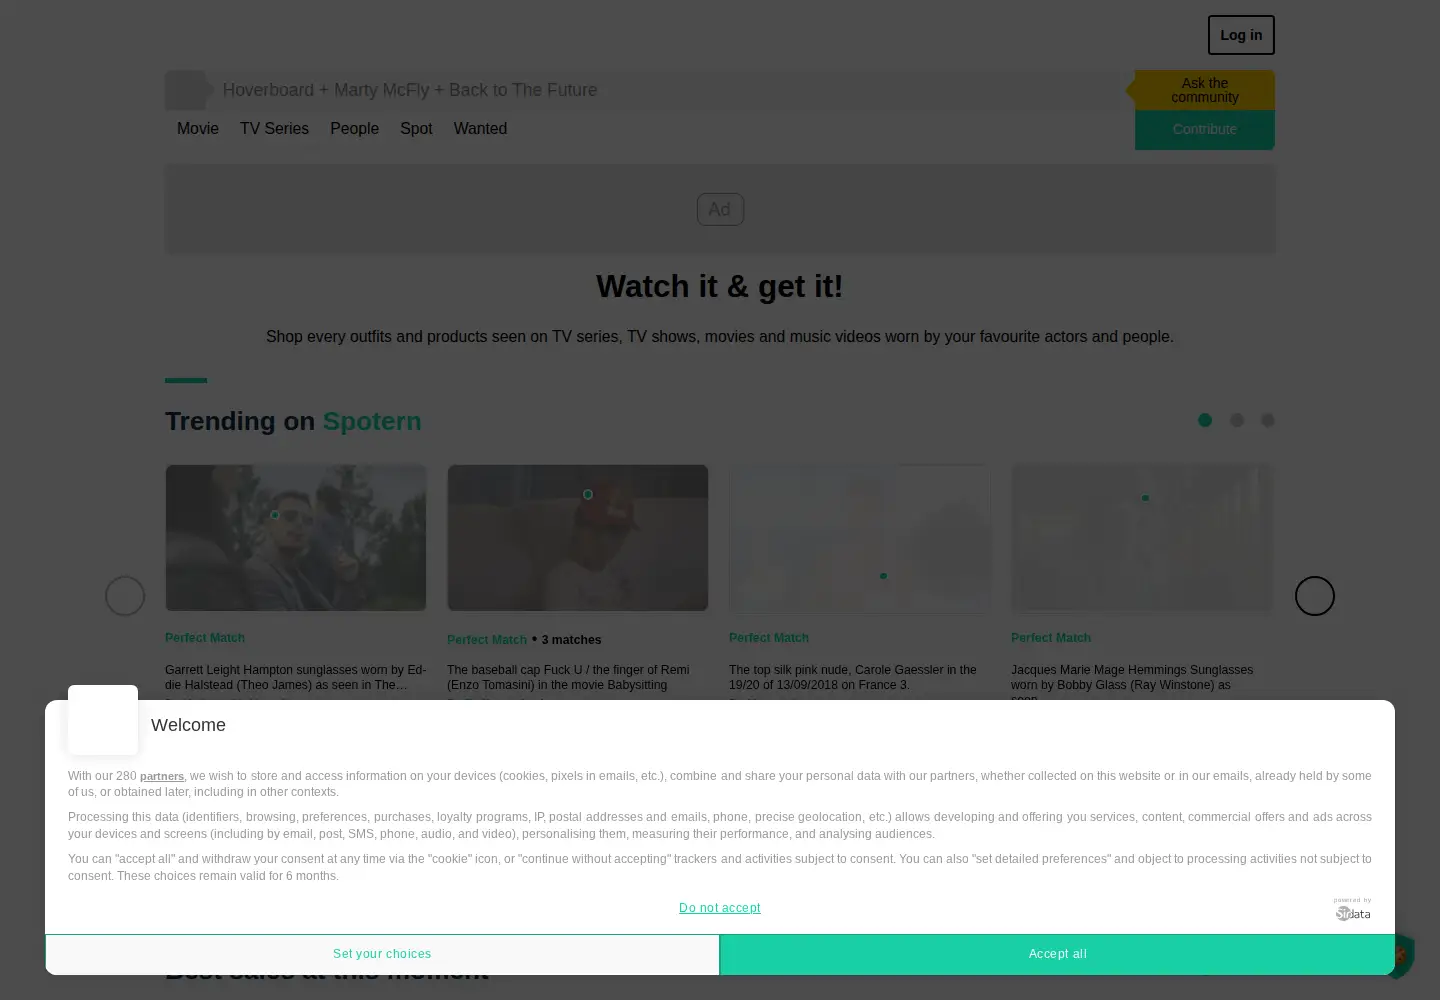This screenshot has width=1440, height=1000.
Task: Go to the next trending slide arrow
Action: click(x=1315, y=596)
